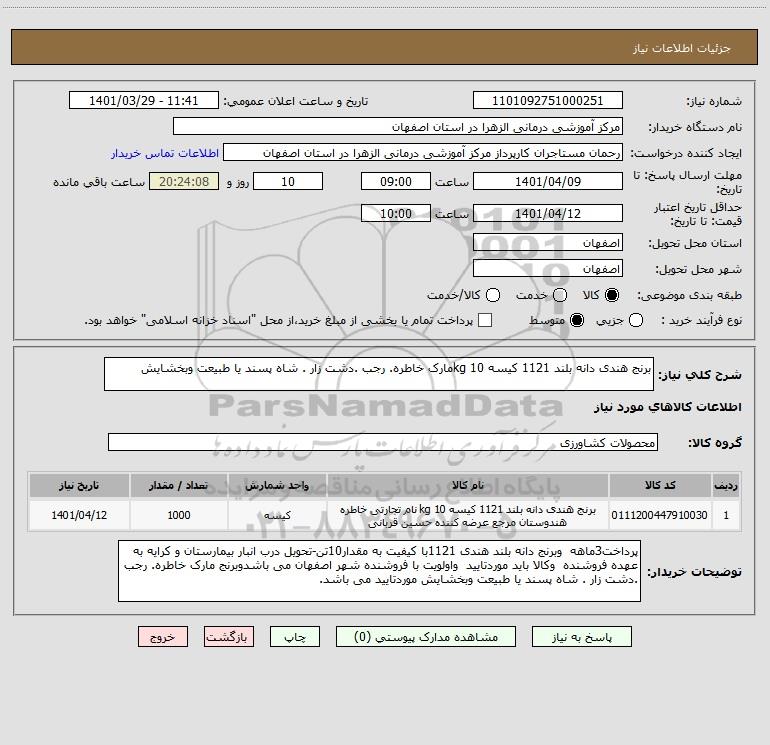Click the طبقه بندی موضوعی label
This screenshot has height=745, width=770.
coord(689,295)
